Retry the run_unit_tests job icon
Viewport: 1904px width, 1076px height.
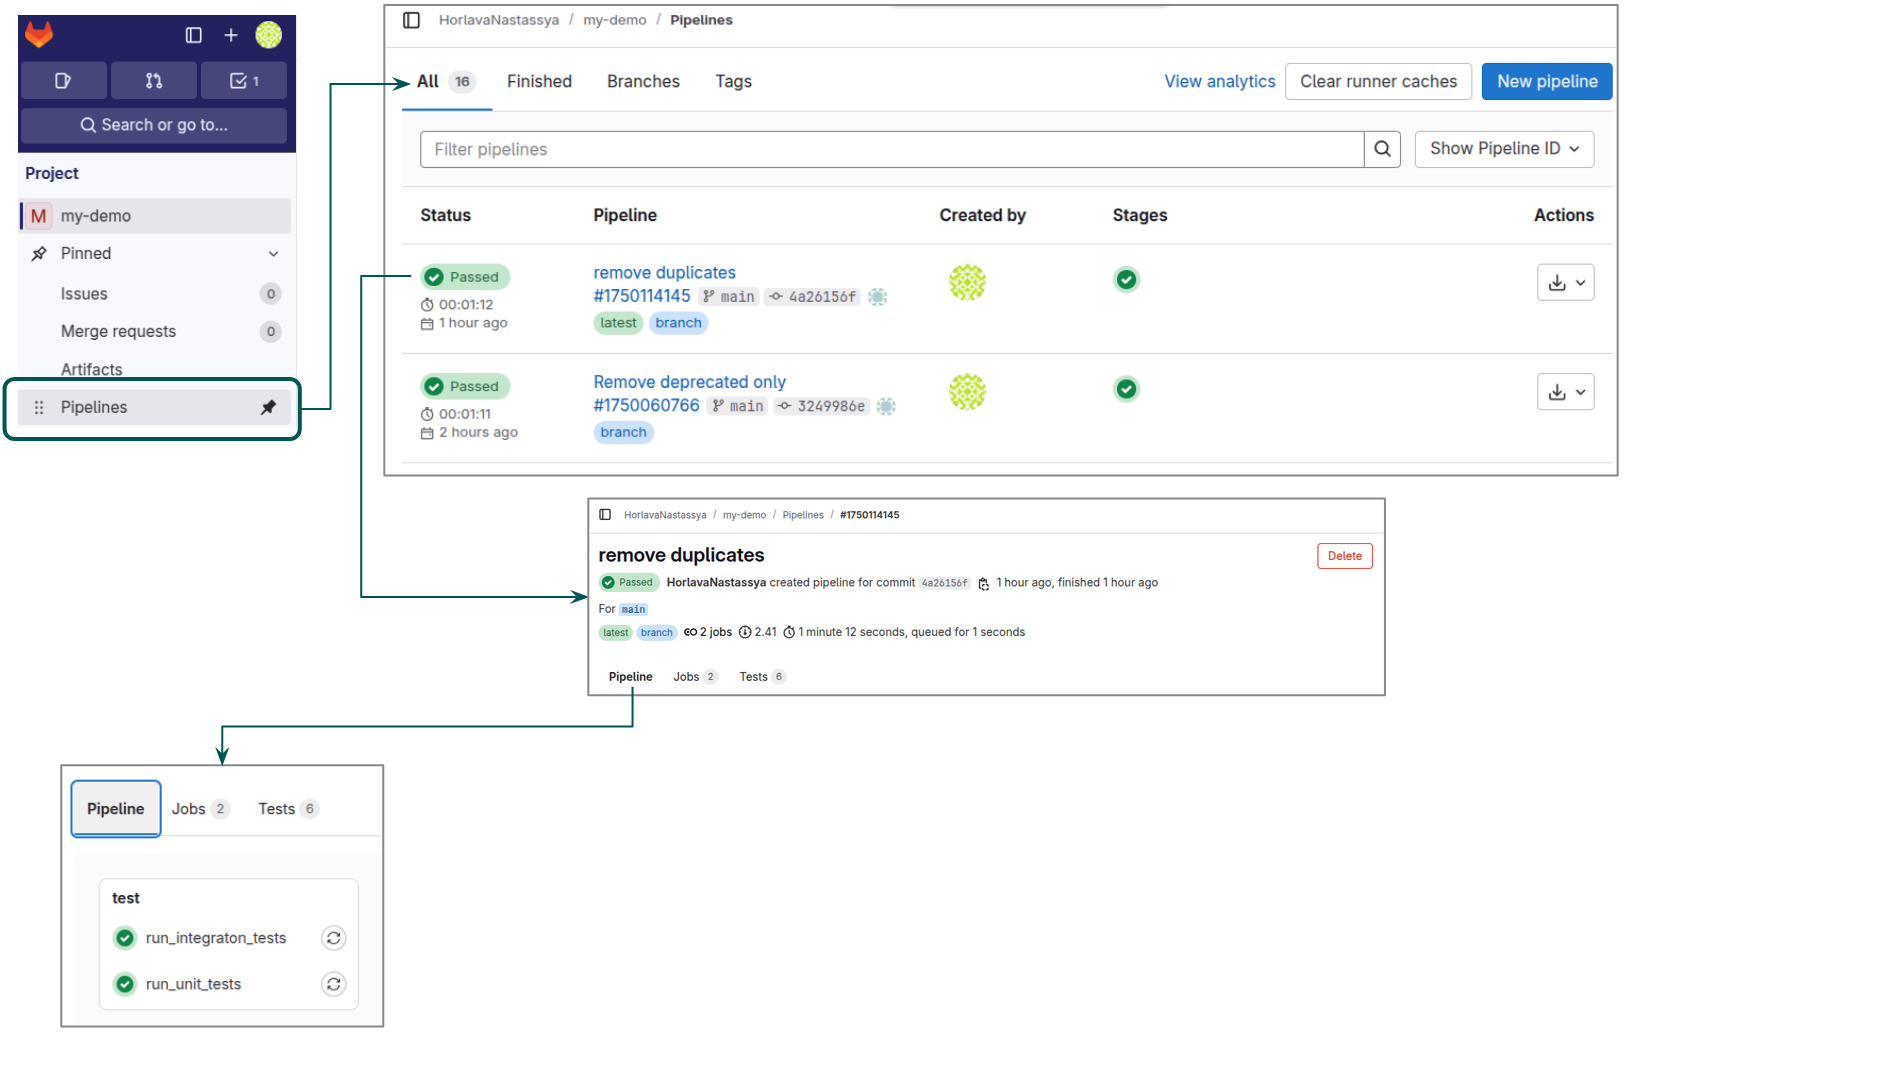tap(334, 984)
